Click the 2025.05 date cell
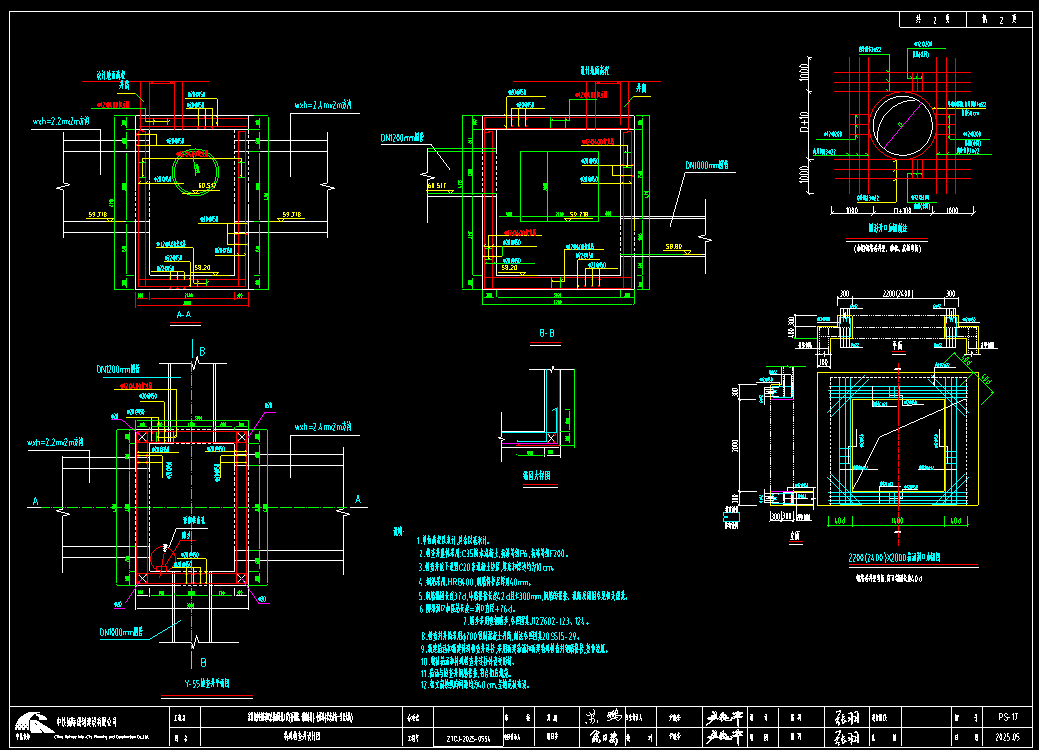The image size is (1039, 750). pos(1008,736)
